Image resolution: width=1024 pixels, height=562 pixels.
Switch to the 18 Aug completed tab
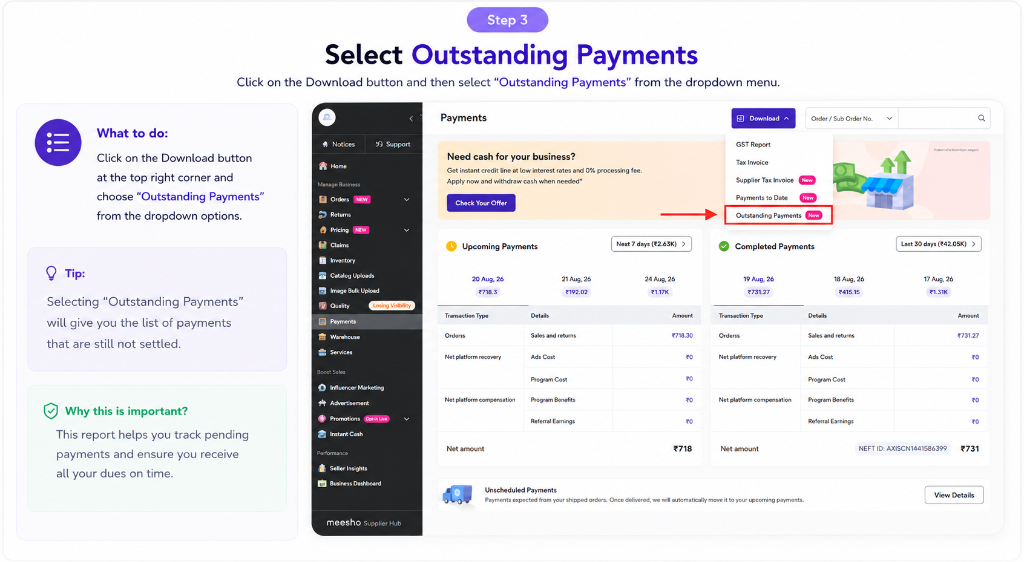(x=848, y=285)
